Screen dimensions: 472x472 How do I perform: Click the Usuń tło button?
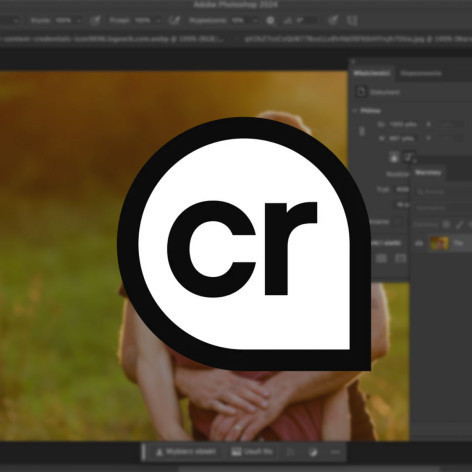coord(252,452)
